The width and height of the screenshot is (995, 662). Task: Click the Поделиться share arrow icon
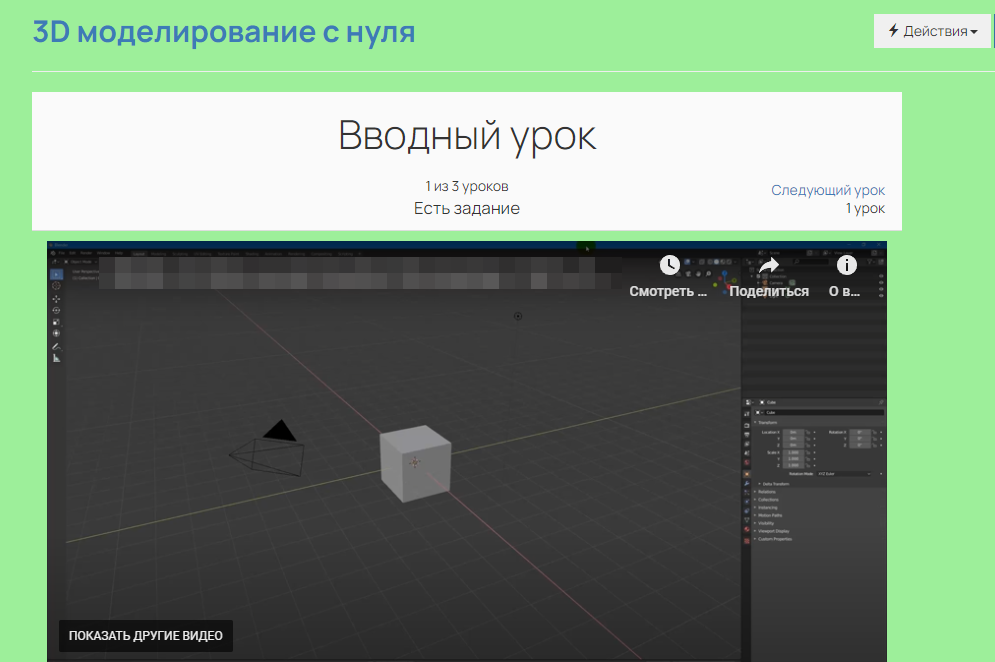pos(769,265)
